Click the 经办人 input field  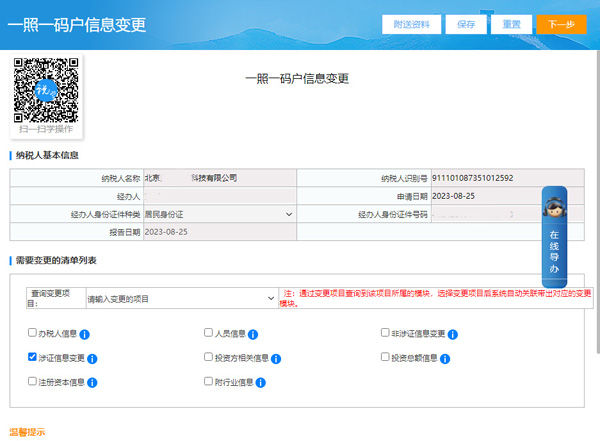point(219,196)
